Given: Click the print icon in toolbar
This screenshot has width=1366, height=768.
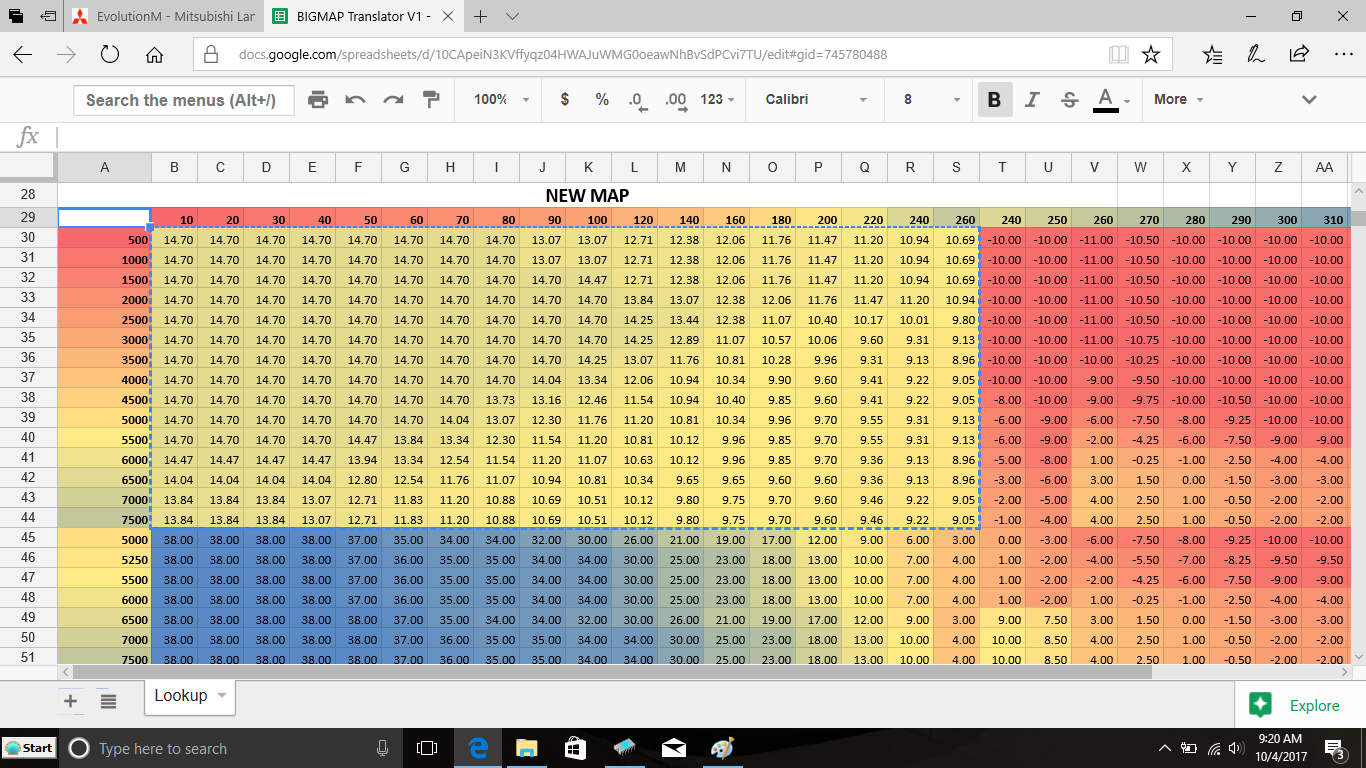Looking at the screenshot, I should pyautogui.click(x=318, y=99).
